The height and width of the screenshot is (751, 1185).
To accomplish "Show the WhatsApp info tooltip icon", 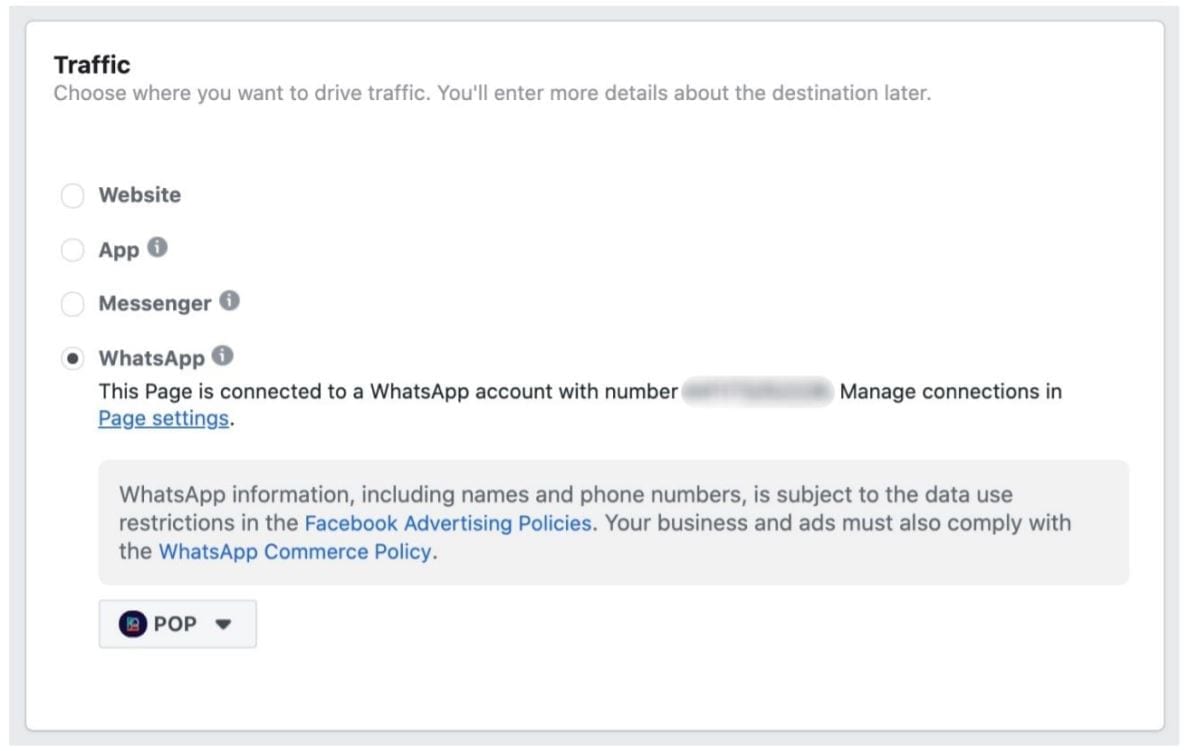I will pyautogui.click(x=222, y=355).
